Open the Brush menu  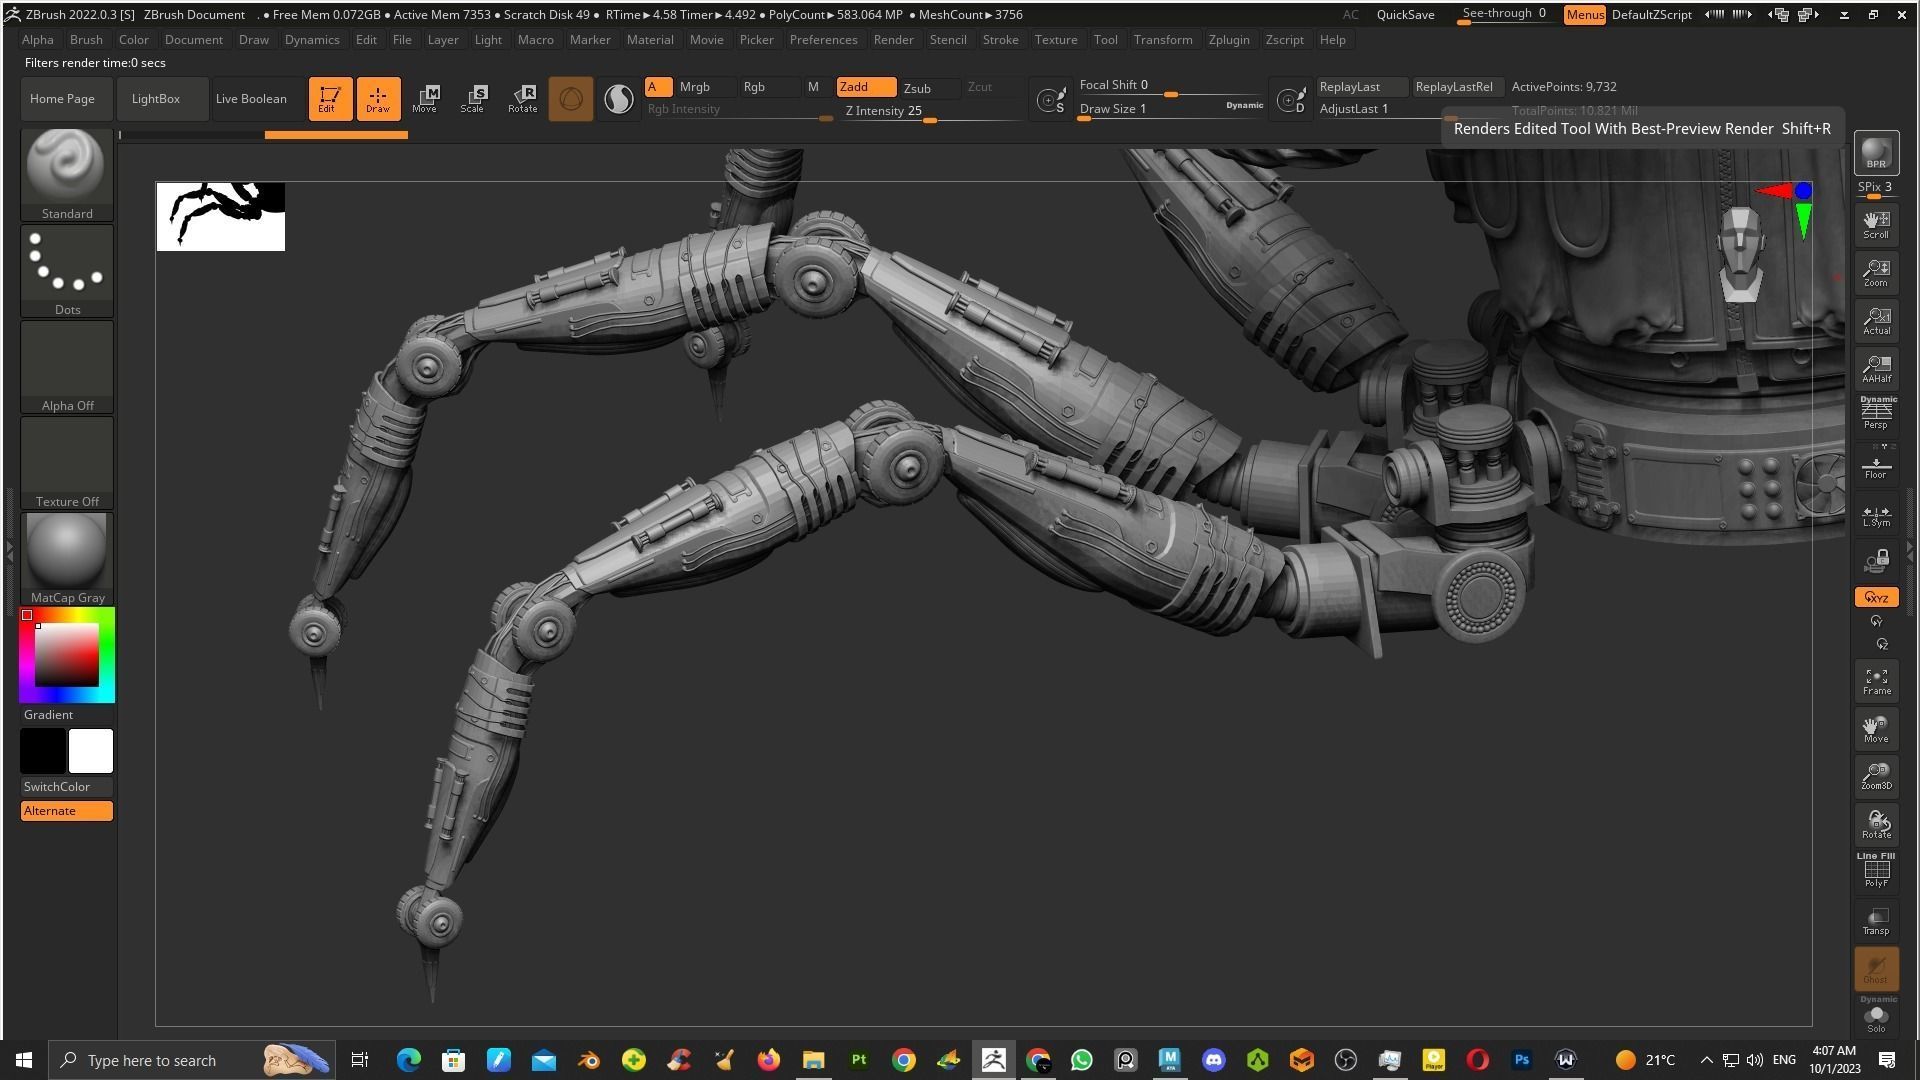86,40
